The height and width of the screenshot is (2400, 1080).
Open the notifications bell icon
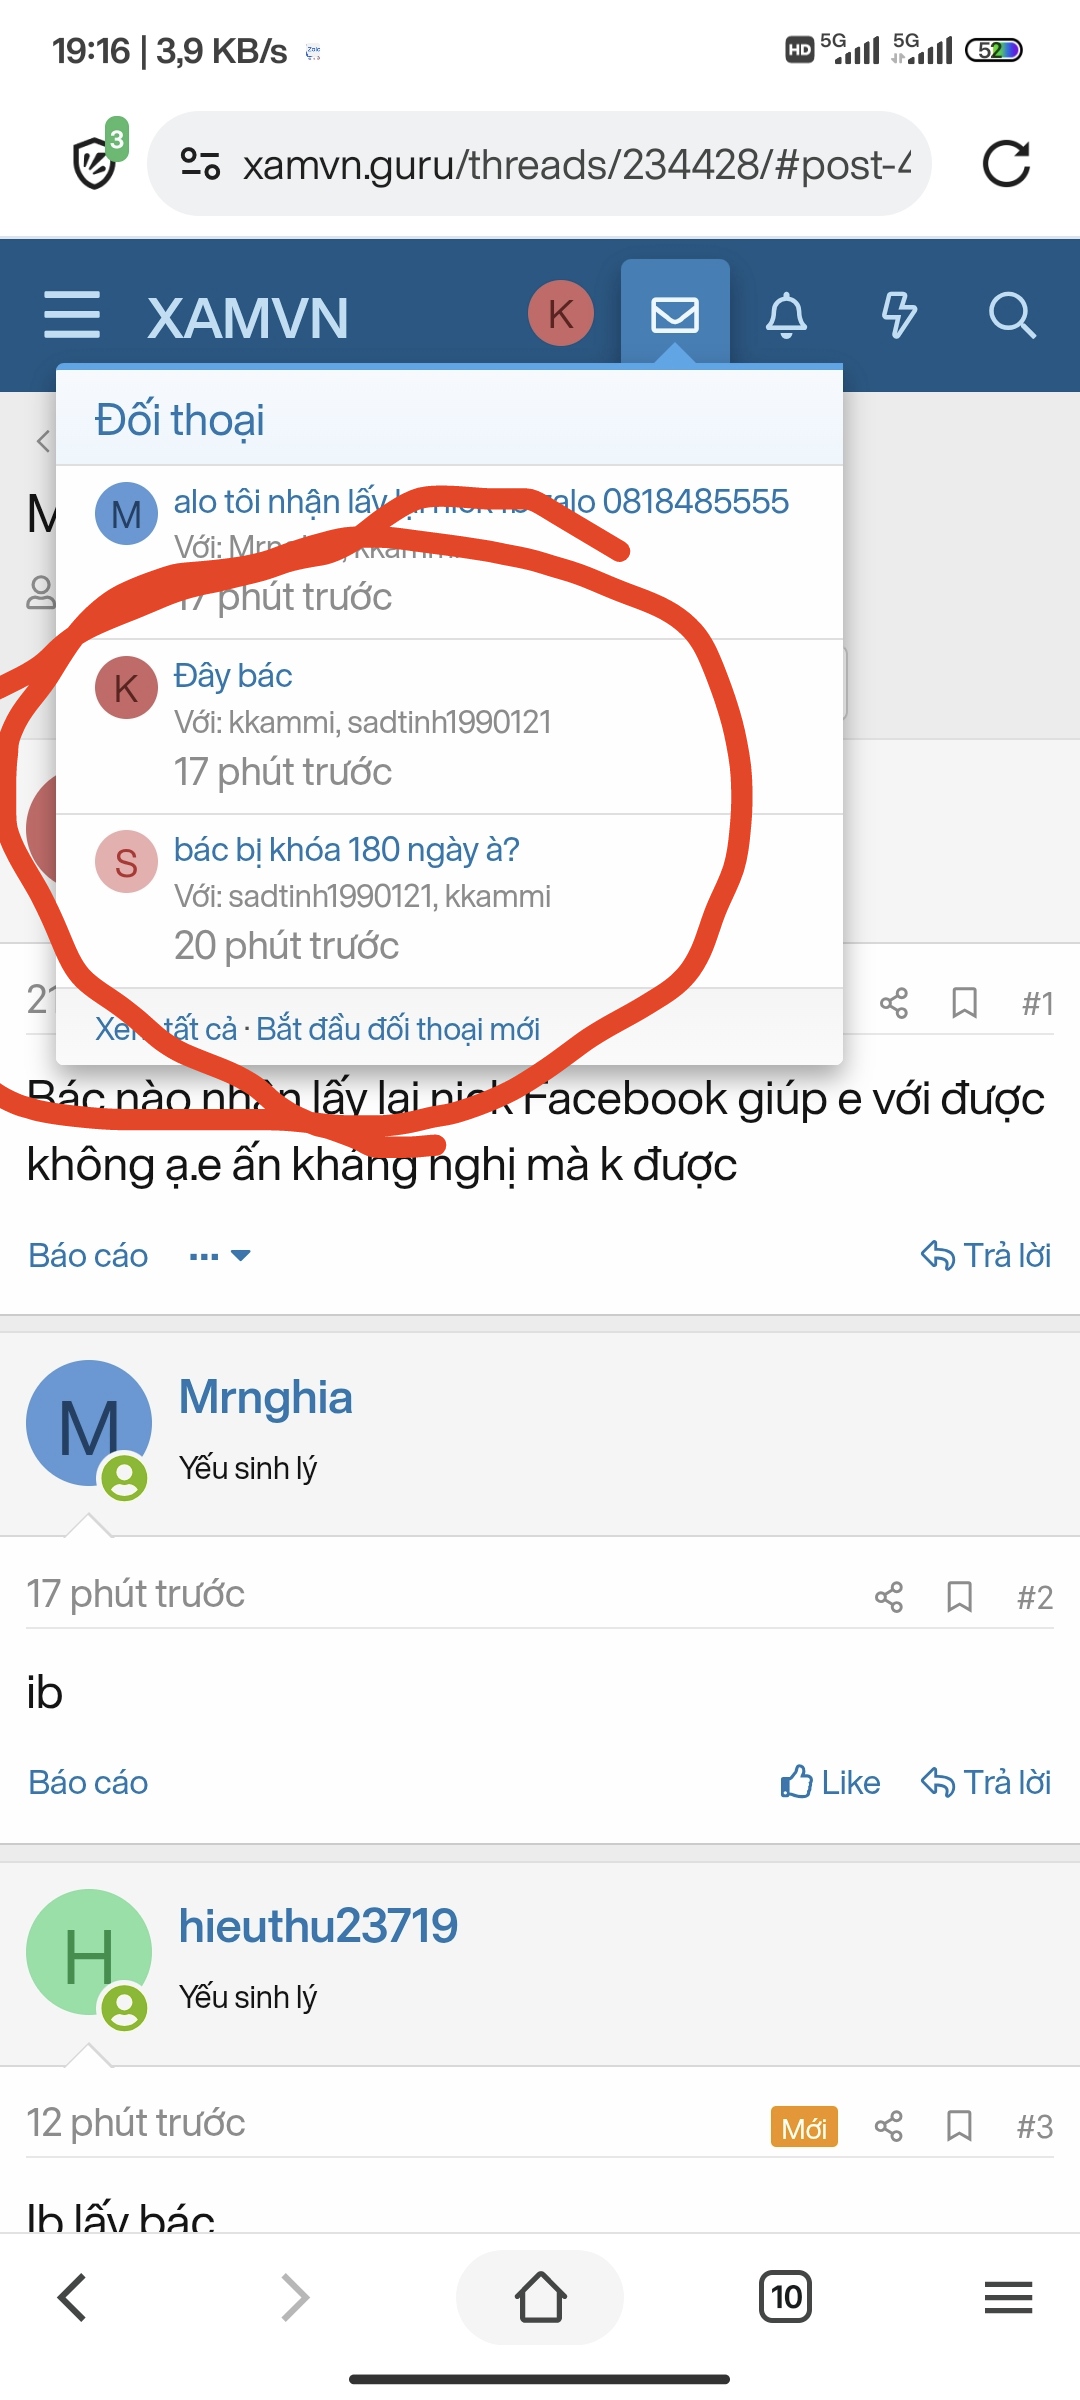pos(786,315)
